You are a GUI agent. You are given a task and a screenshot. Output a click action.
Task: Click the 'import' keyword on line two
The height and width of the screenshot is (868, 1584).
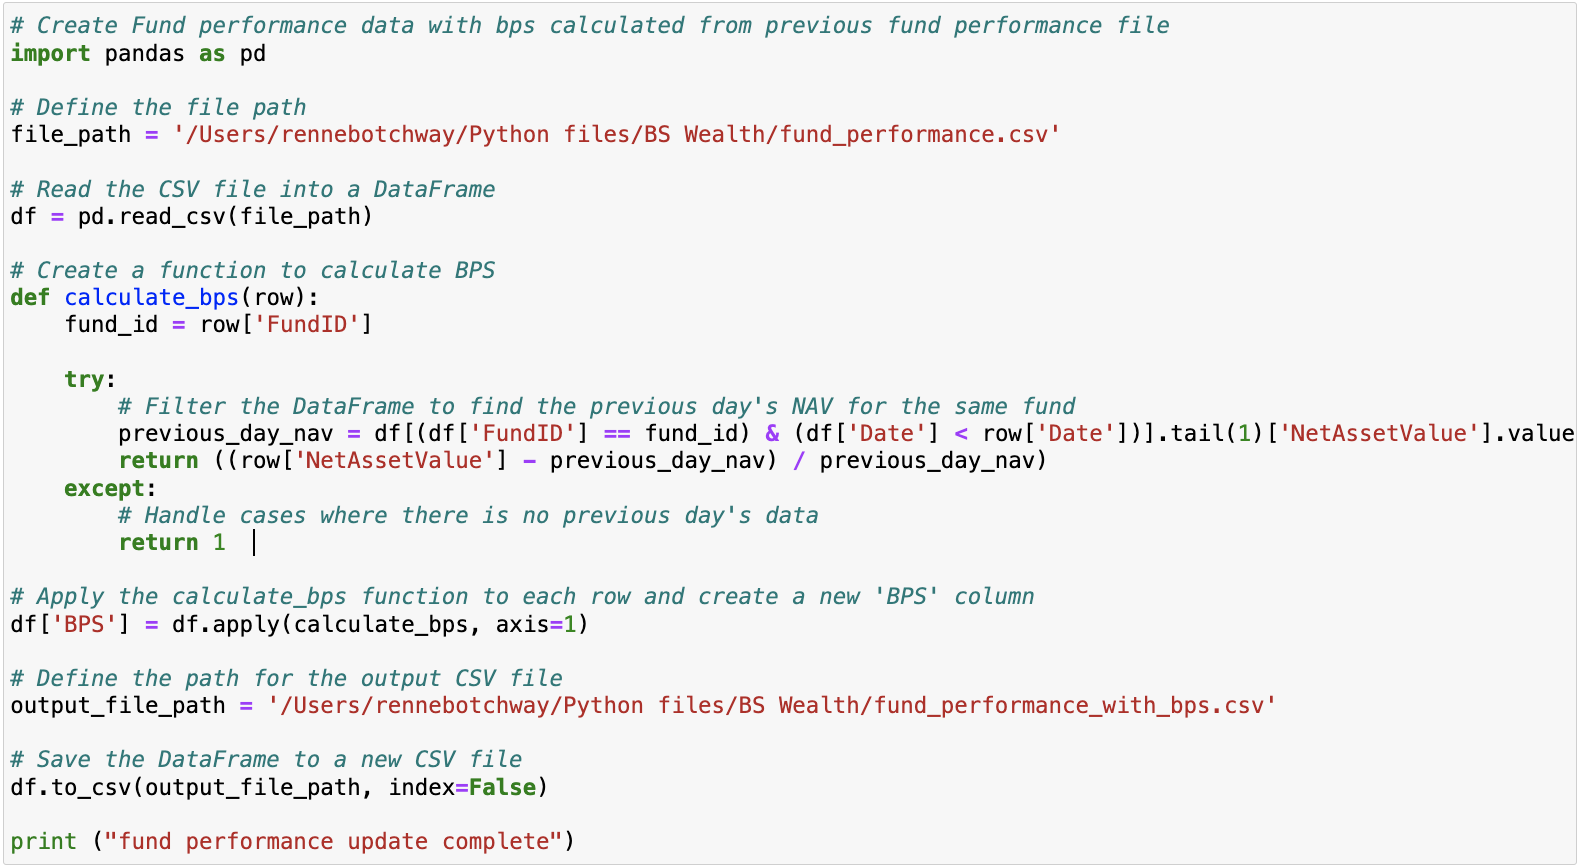coord(50,53)
